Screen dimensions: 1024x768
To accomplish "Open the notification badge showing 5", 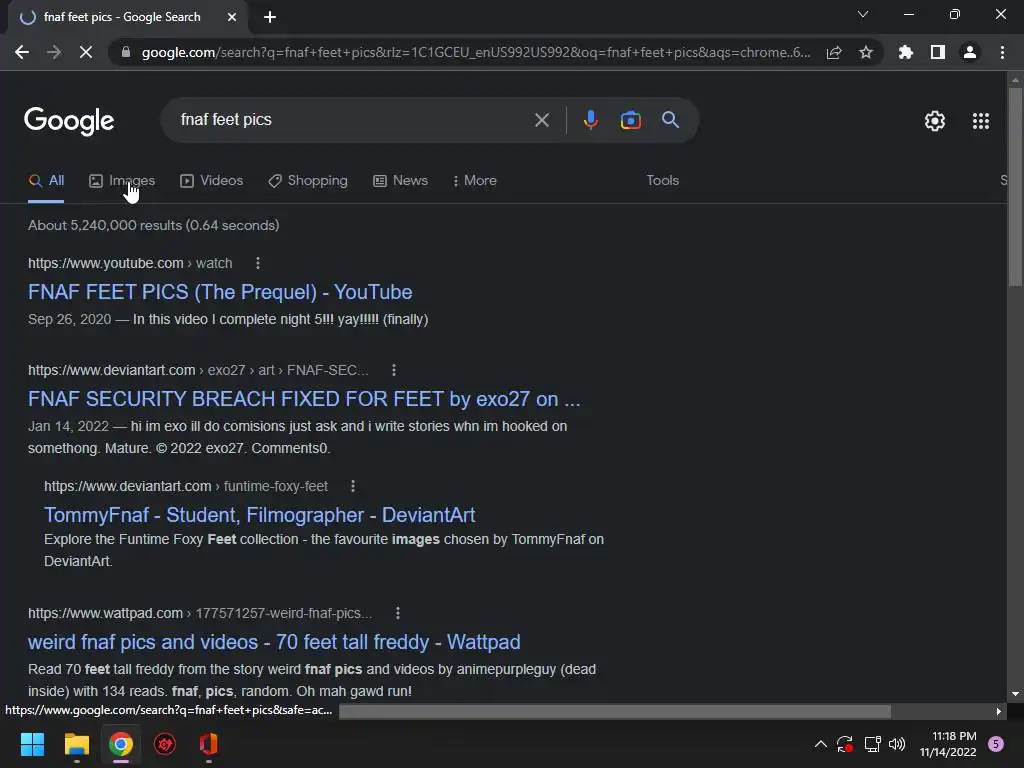I will point(996,744).
